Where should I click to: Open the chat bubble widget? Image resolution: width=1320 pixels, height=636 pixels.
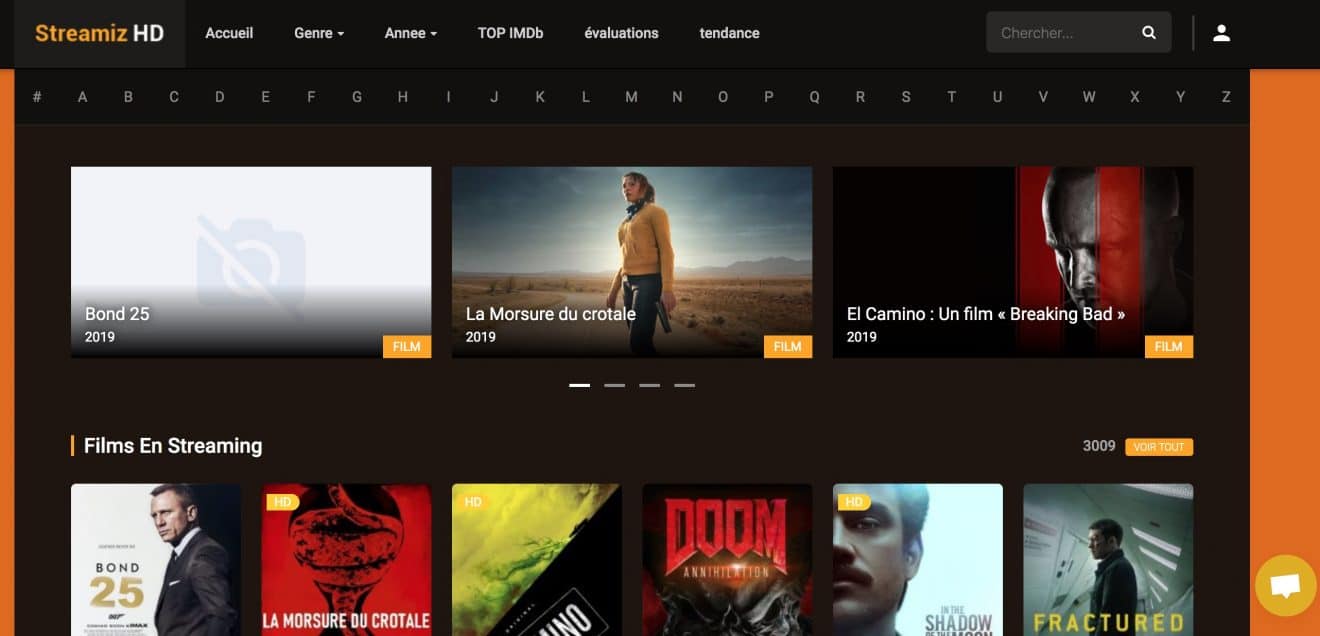click(x=1285, y=586)
